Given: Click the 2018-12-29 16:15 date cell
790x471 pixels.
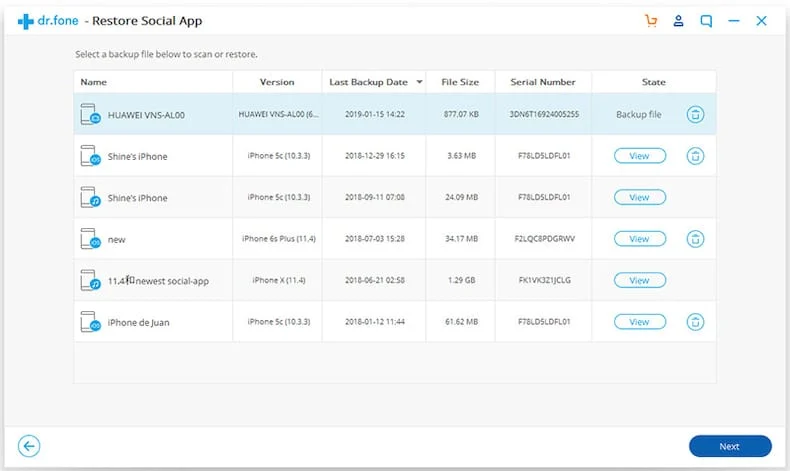Looking at the screenshot, I should pyautogui.click(x=375, y=156).
